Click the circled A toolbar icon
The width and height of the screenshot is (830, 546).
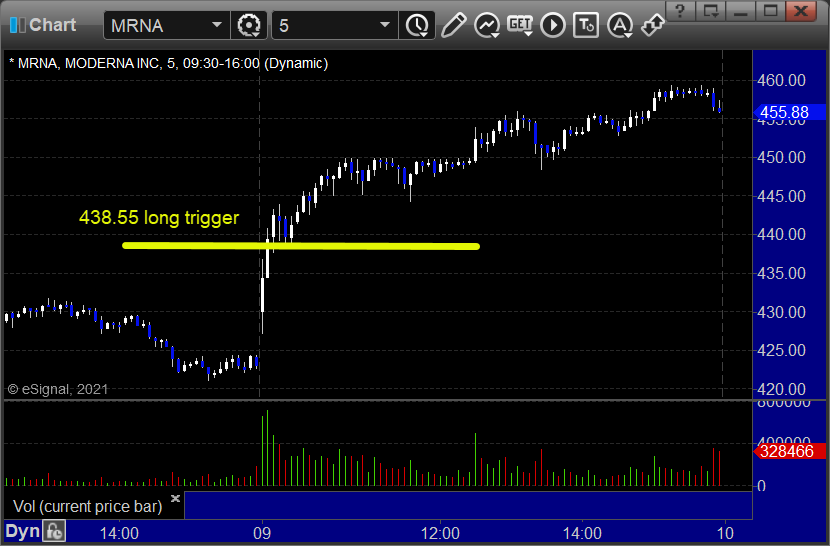coord(620,25)
